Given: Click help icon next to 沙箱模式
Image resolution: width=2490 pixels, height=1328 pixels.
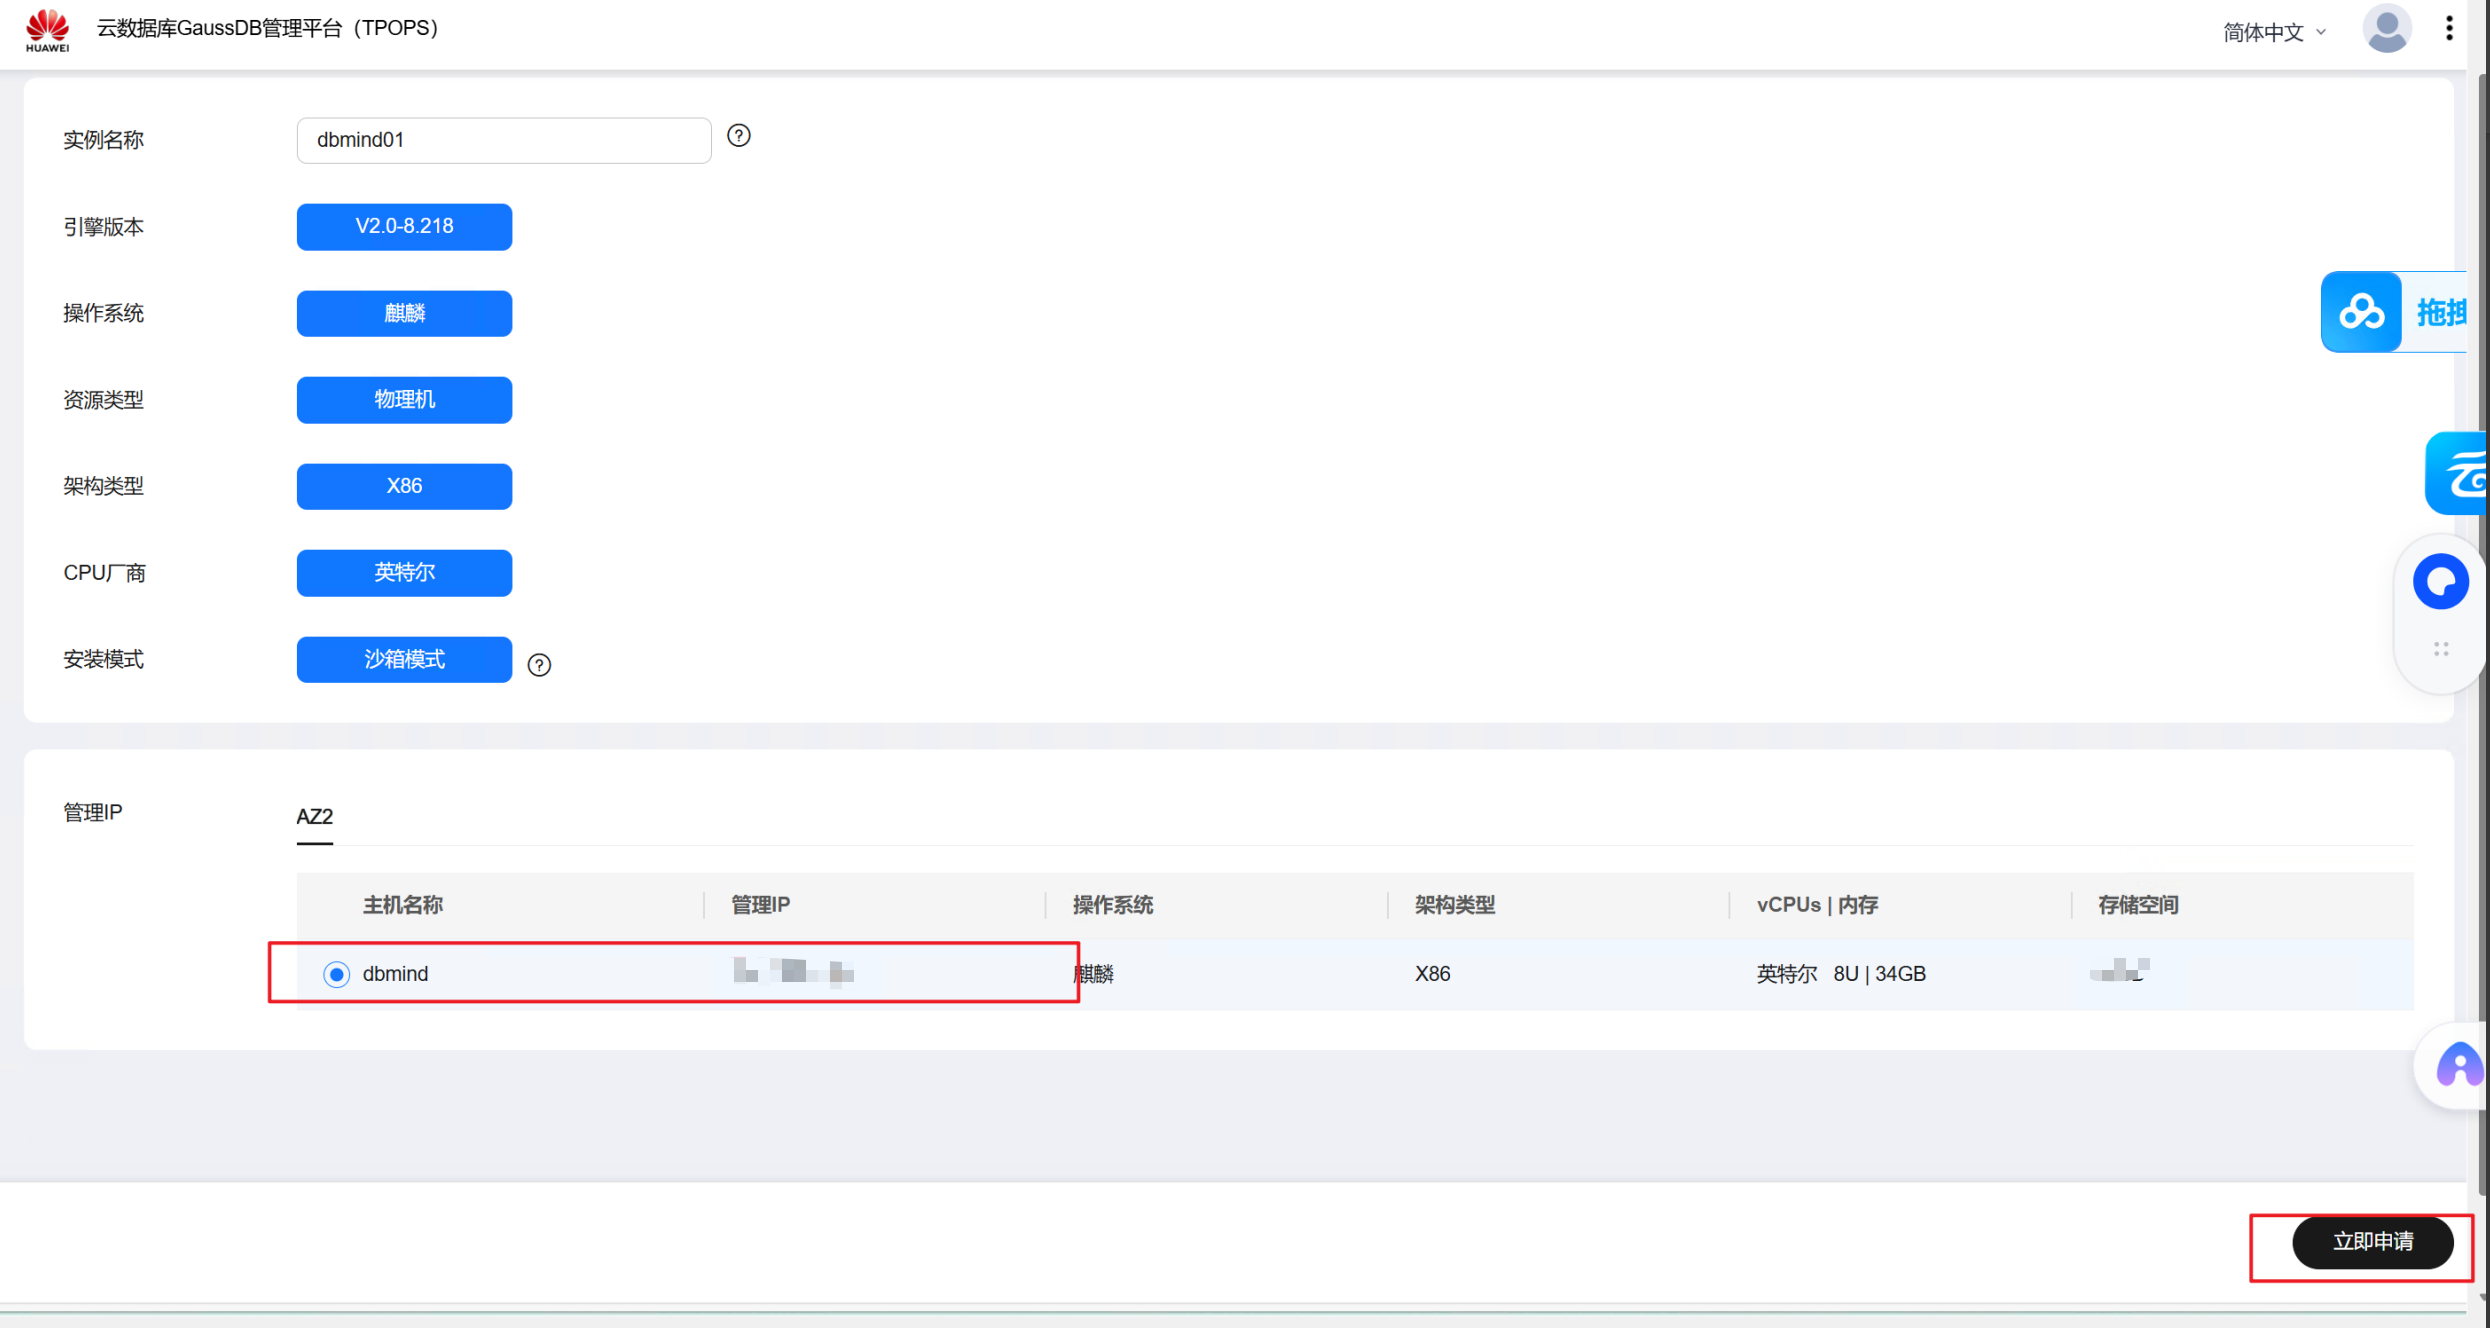Looking at the screenshot, I should [539, 665].
